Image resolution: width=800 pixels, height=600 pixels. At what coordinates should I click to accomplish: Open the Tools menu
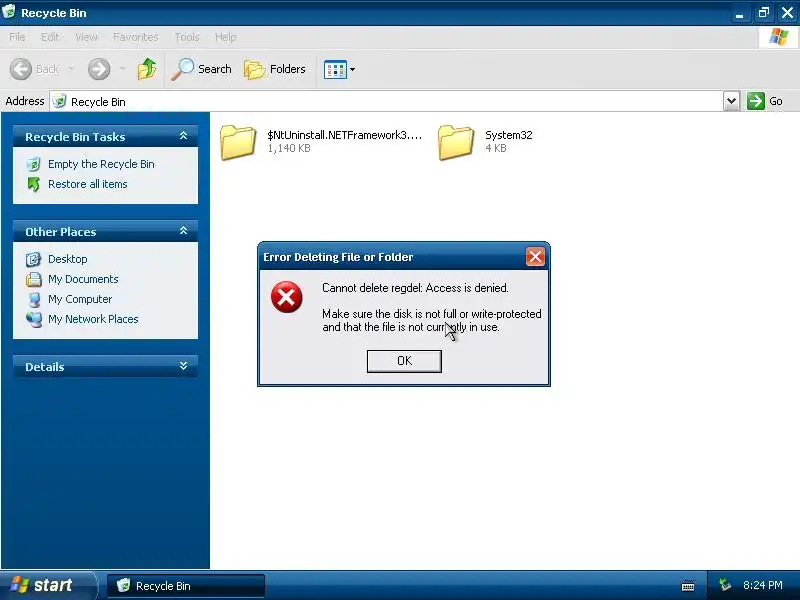coord(187,37)
